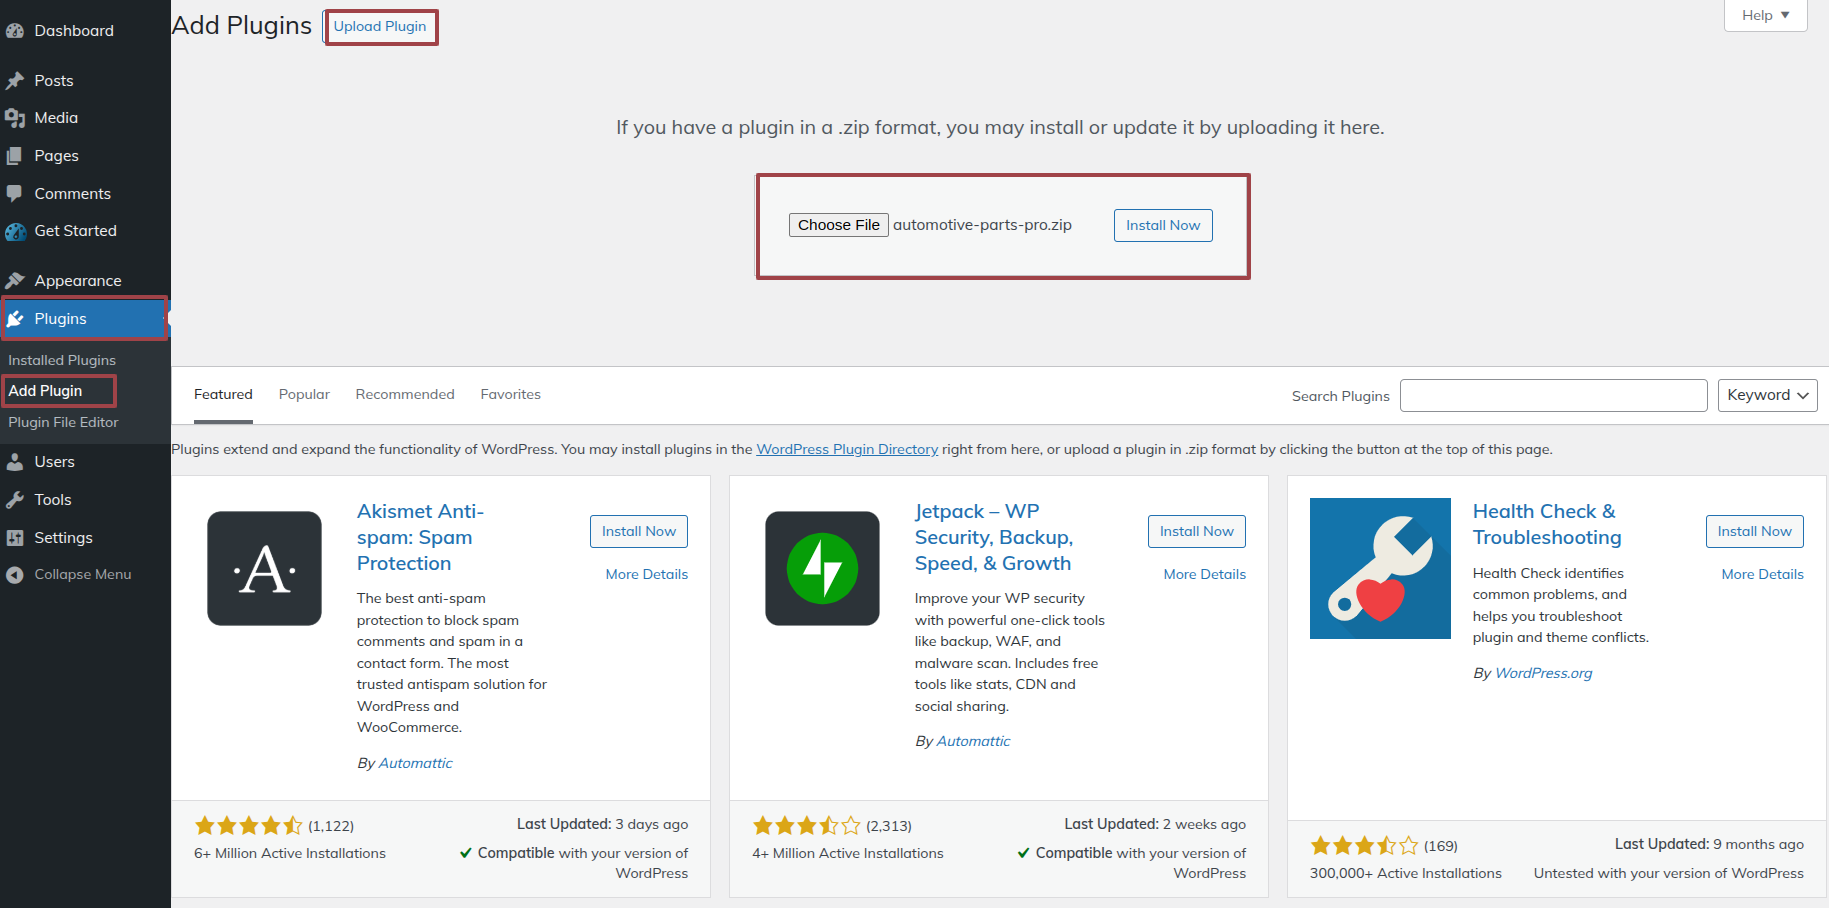This screenshot has height=908, width=1829.
Task: Open More Details for Health Check
Action: [x=1763, y=575]
